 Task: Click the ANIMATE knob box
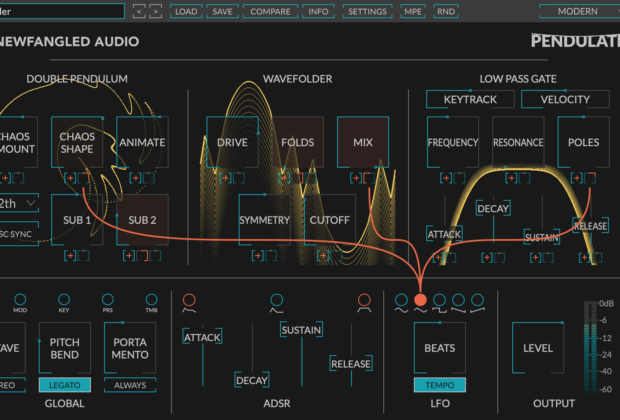[142, 142]
